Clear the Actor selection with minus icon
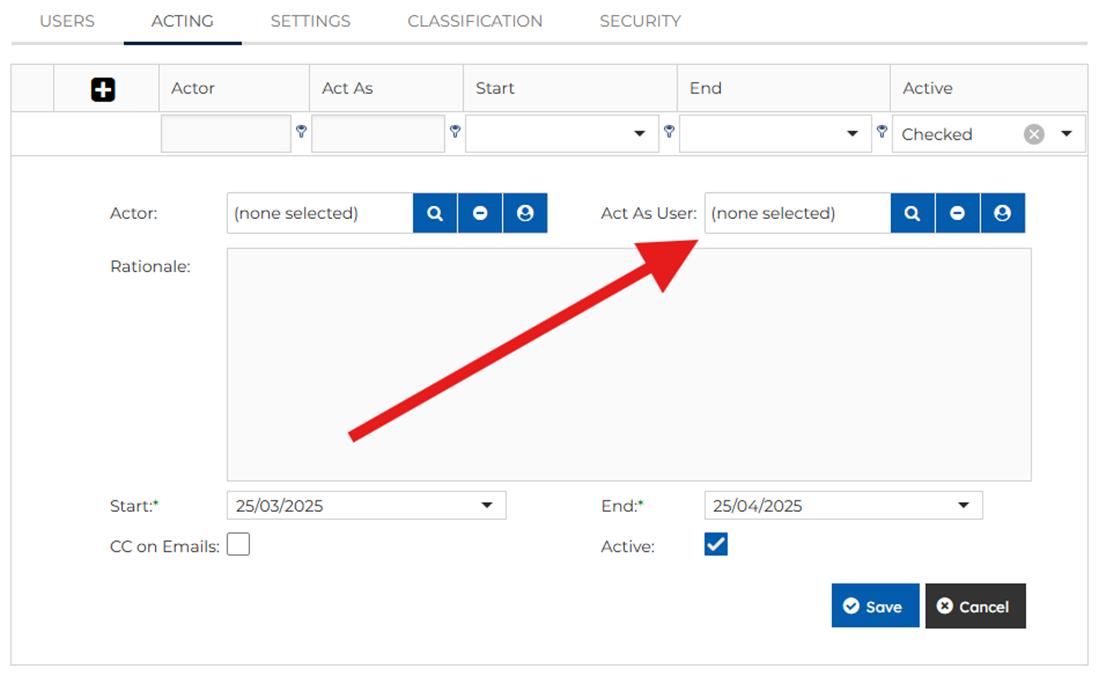The height and width of the screenshot is (676, 1099). [480, 213]
